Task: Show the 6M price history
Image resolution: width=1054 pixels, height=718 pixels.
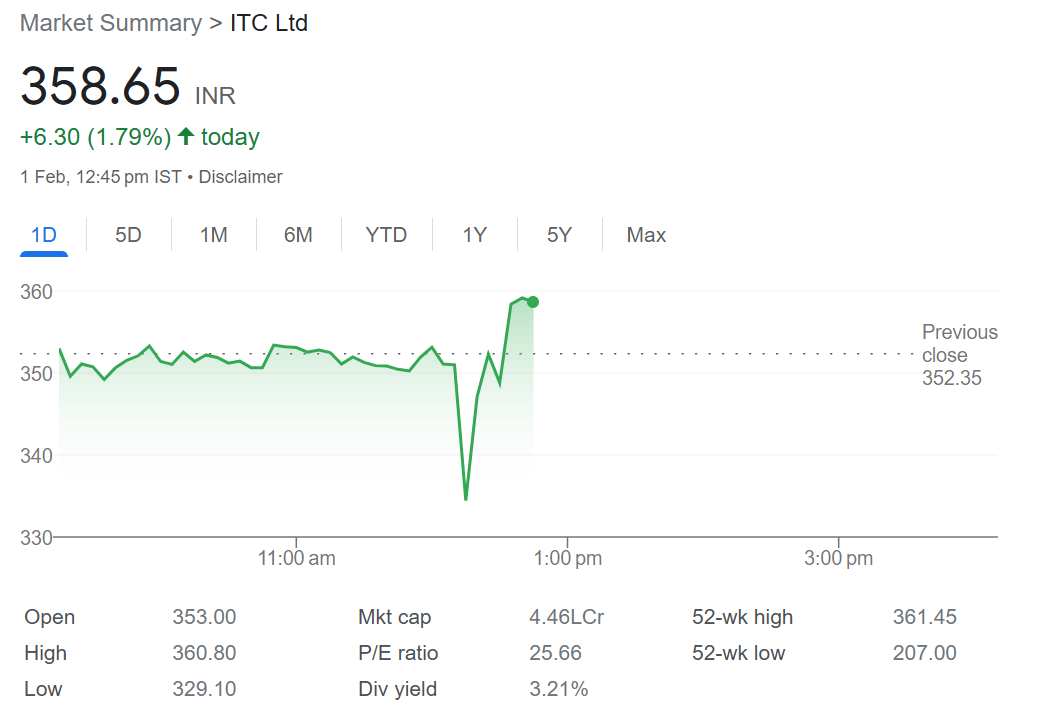Action: [298, 235]
